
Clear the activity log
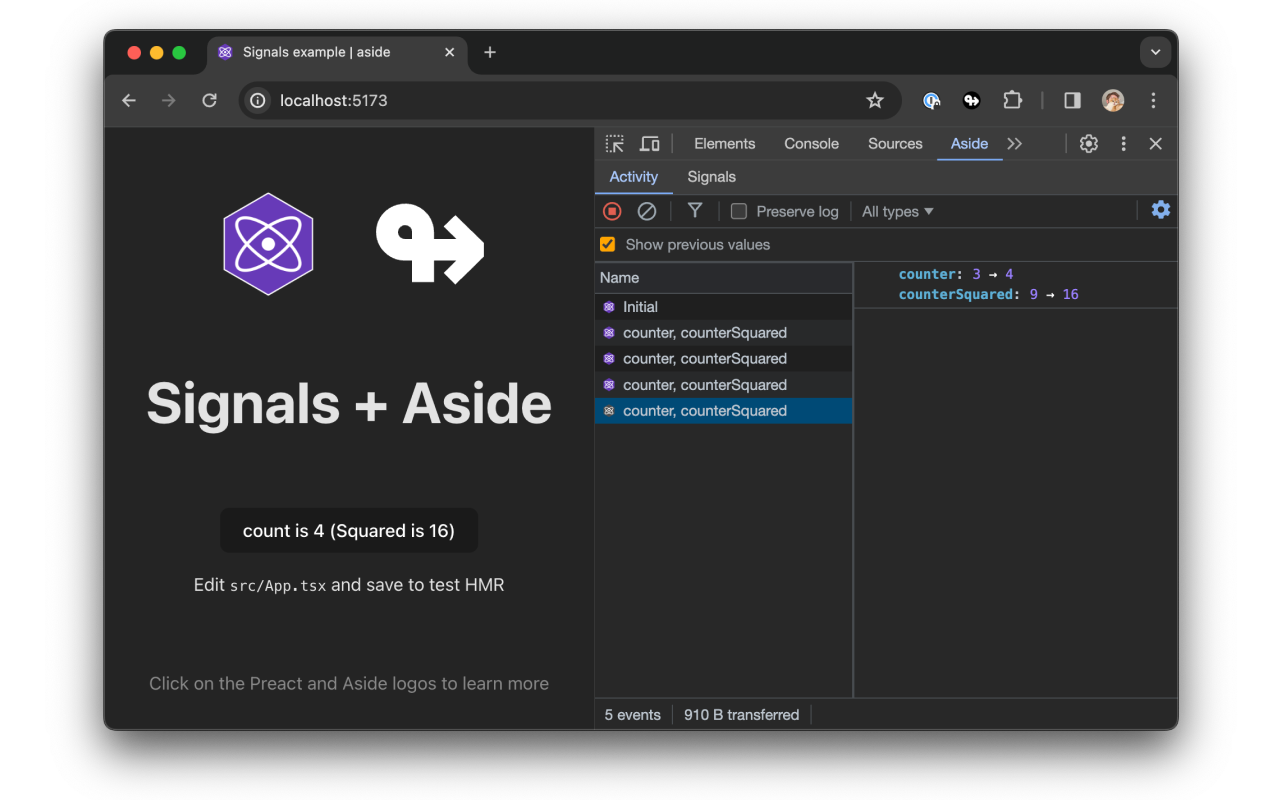coord(647,211)
